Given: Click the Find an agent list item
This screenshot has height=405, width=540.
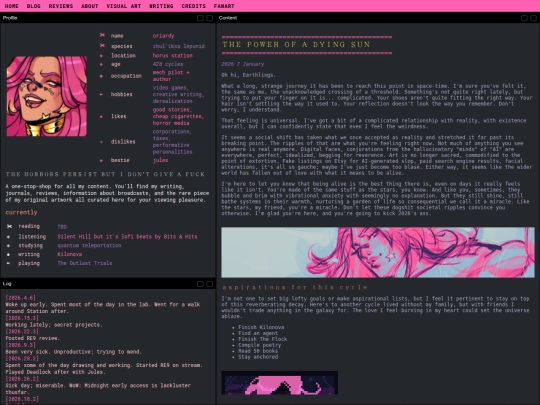Looking at the screenshot, I should (258, 333).
